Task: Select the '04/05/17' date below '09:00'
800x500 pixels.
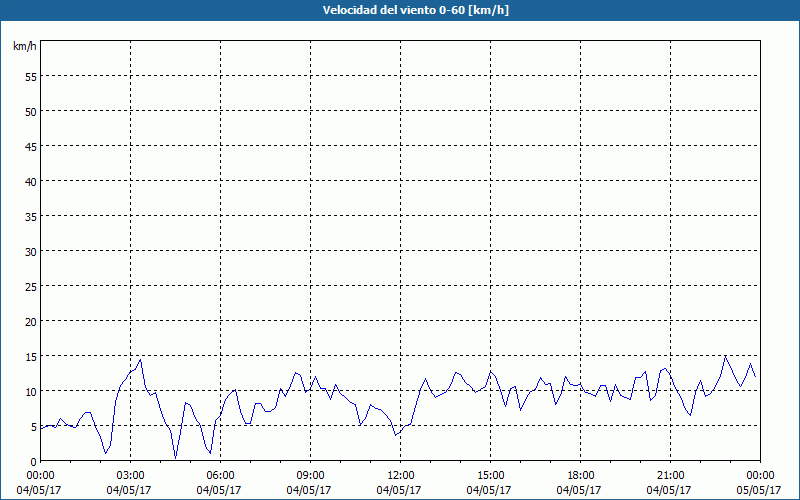Action: click(309, 490)
